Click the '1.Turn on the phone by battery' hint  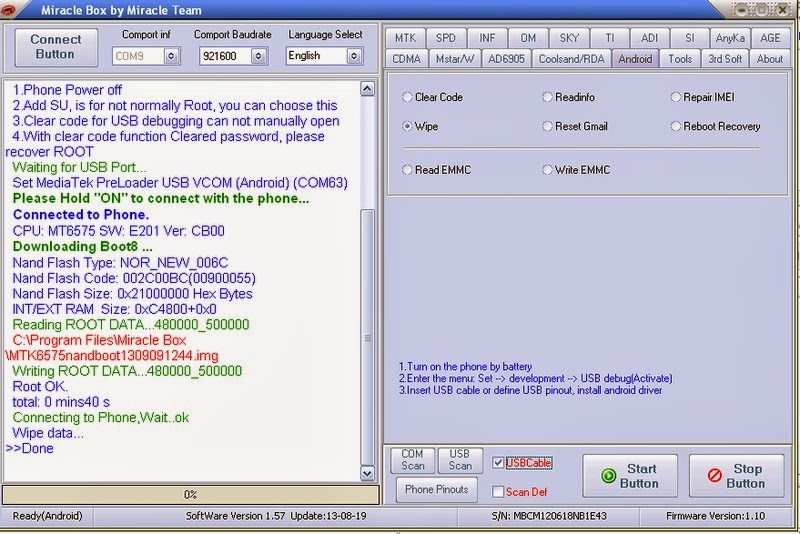[465, 367]
